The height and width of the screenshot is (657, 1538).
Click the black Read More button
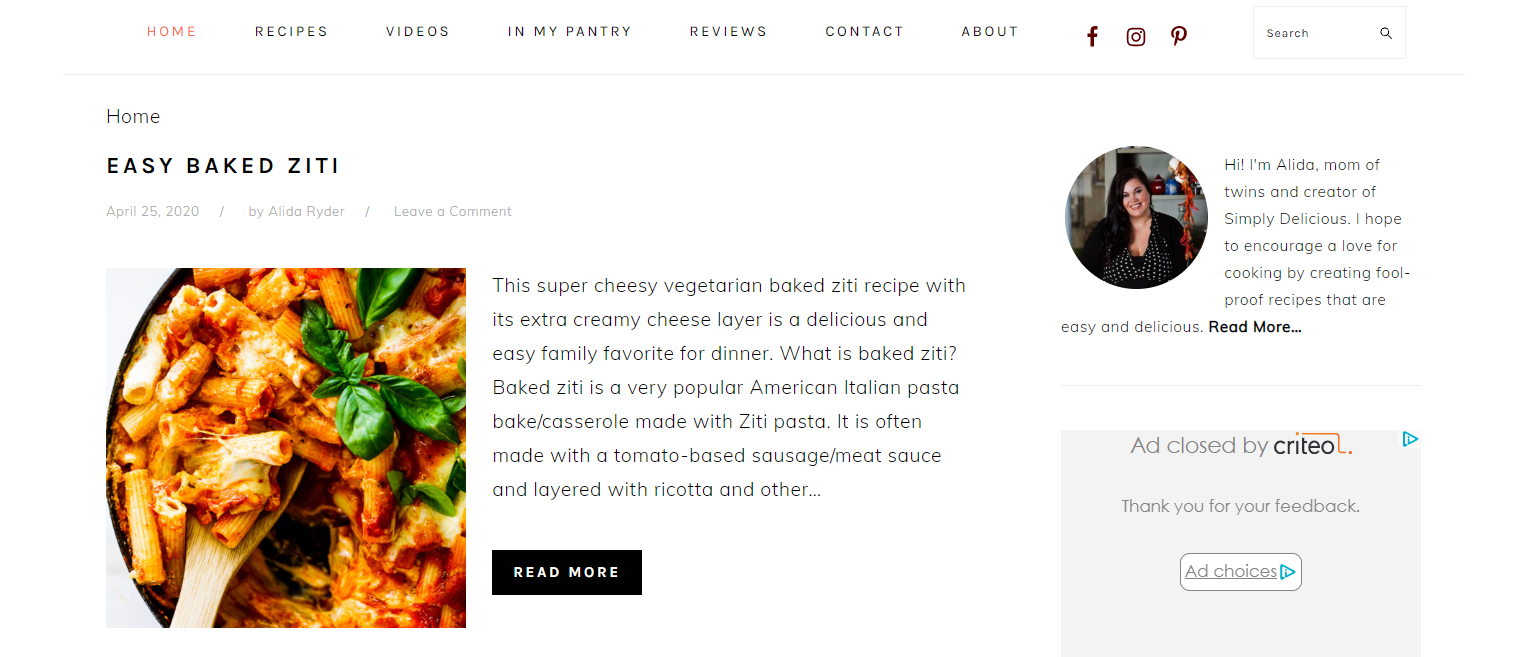tap(567, 572)
